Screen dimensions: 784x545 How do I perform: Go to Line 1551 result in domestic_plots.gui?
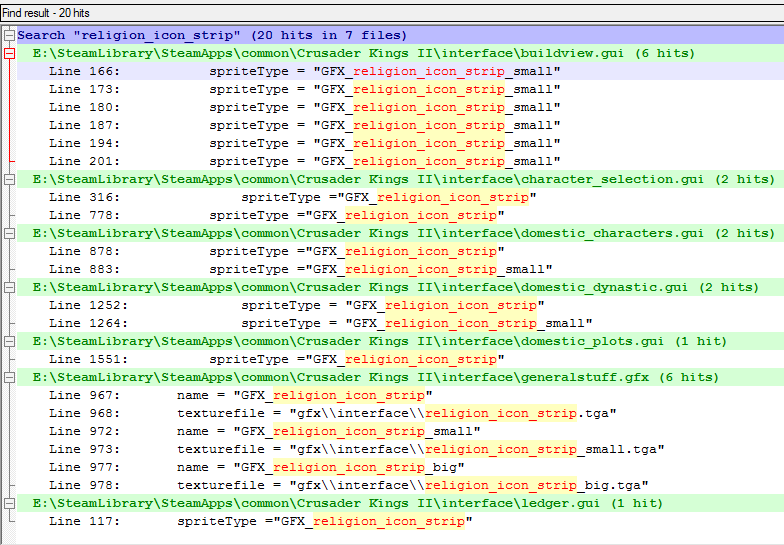tap(400, 360)
